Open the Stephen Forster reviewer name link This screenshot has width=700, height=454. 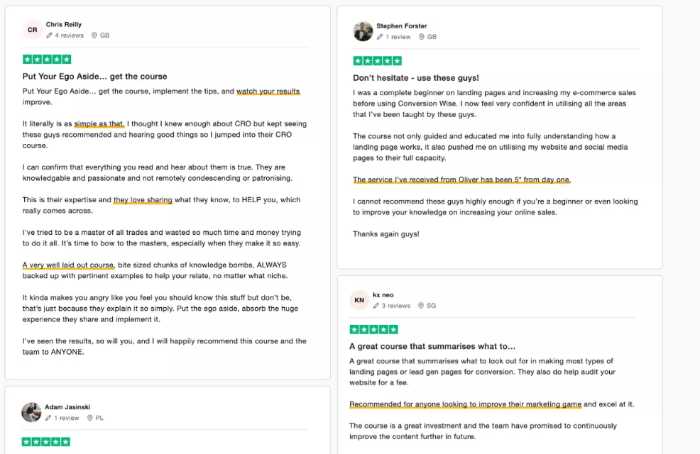click(401, 26)
